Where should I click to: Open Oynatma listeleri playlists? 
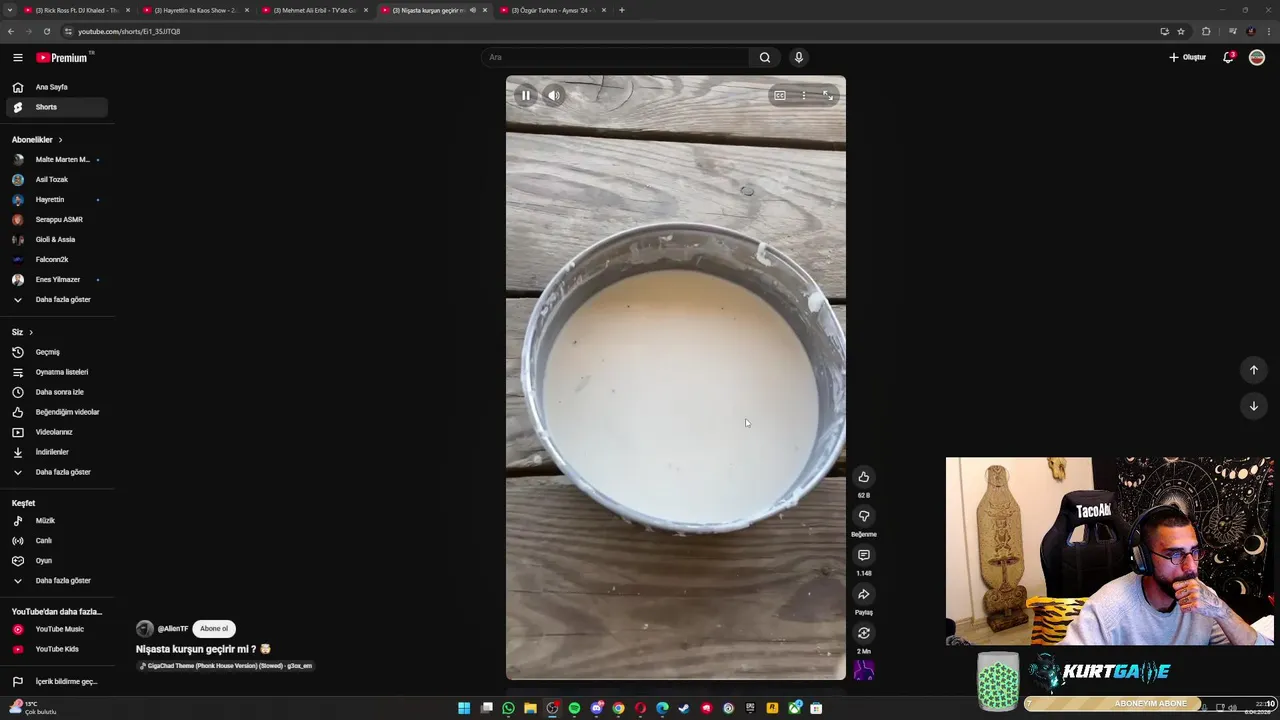click(x=57, y=372)
